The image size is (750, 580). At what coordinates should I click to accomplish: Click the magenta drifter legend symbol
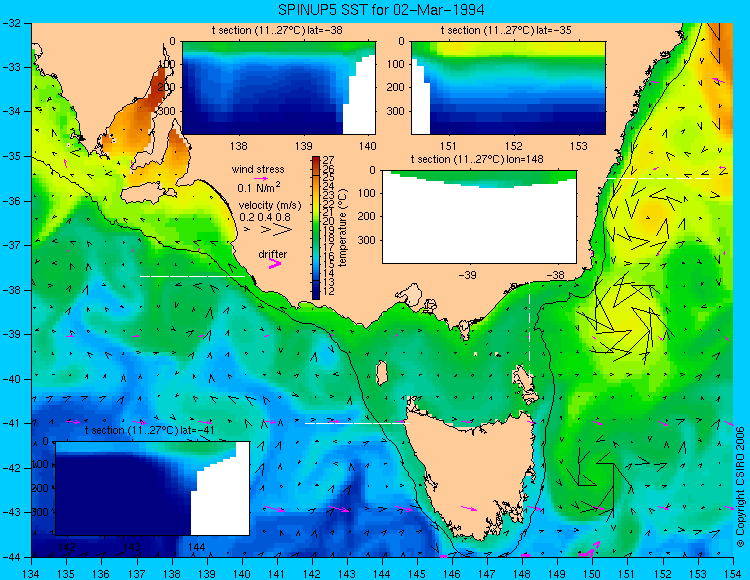[x=275, y=263]
